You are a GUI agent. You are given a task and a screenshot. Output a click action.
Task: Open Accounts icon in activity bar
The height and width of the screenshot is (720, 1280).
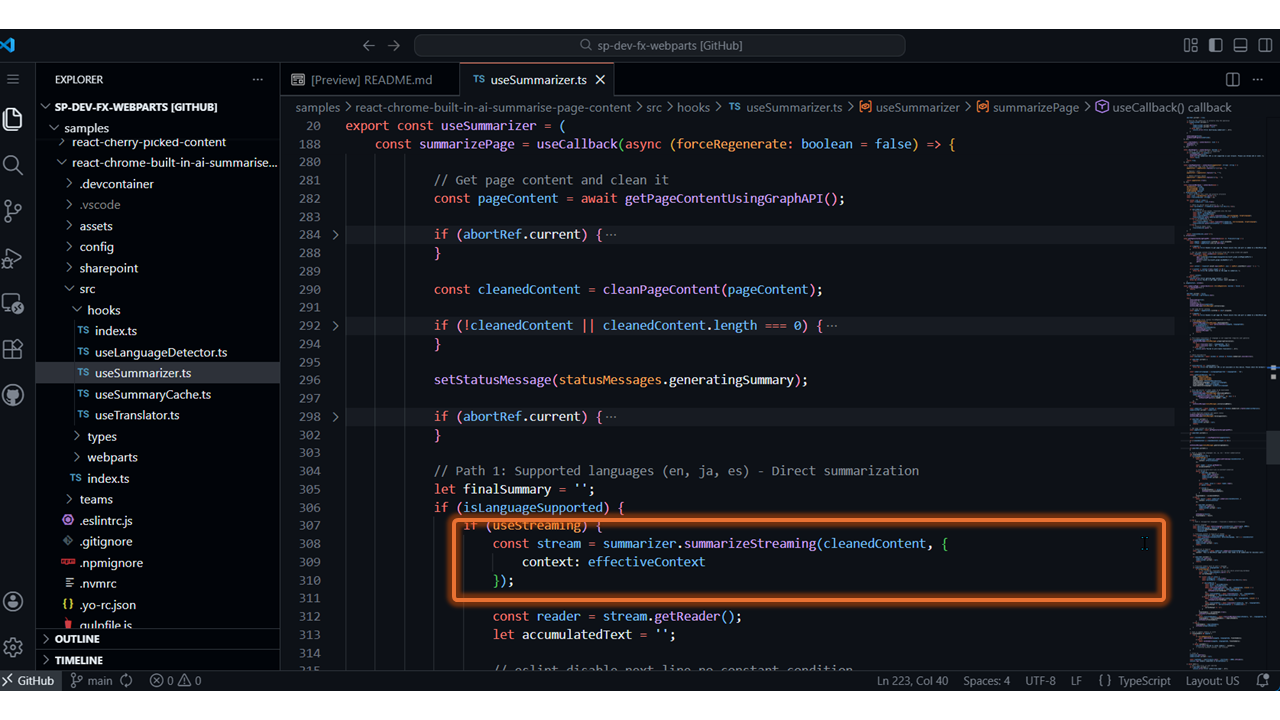[x=13, y=601]
